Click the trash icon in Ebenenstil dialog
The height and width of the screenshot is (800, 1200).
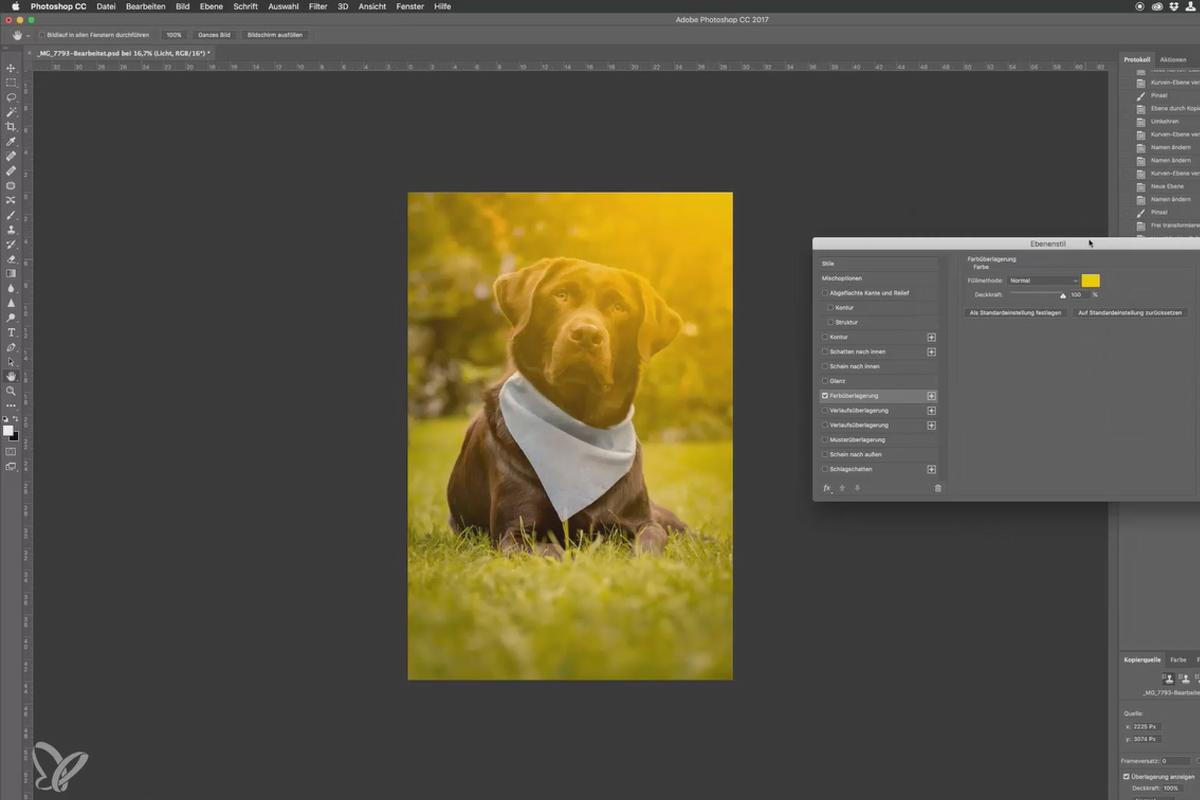(x=938, y=488)
